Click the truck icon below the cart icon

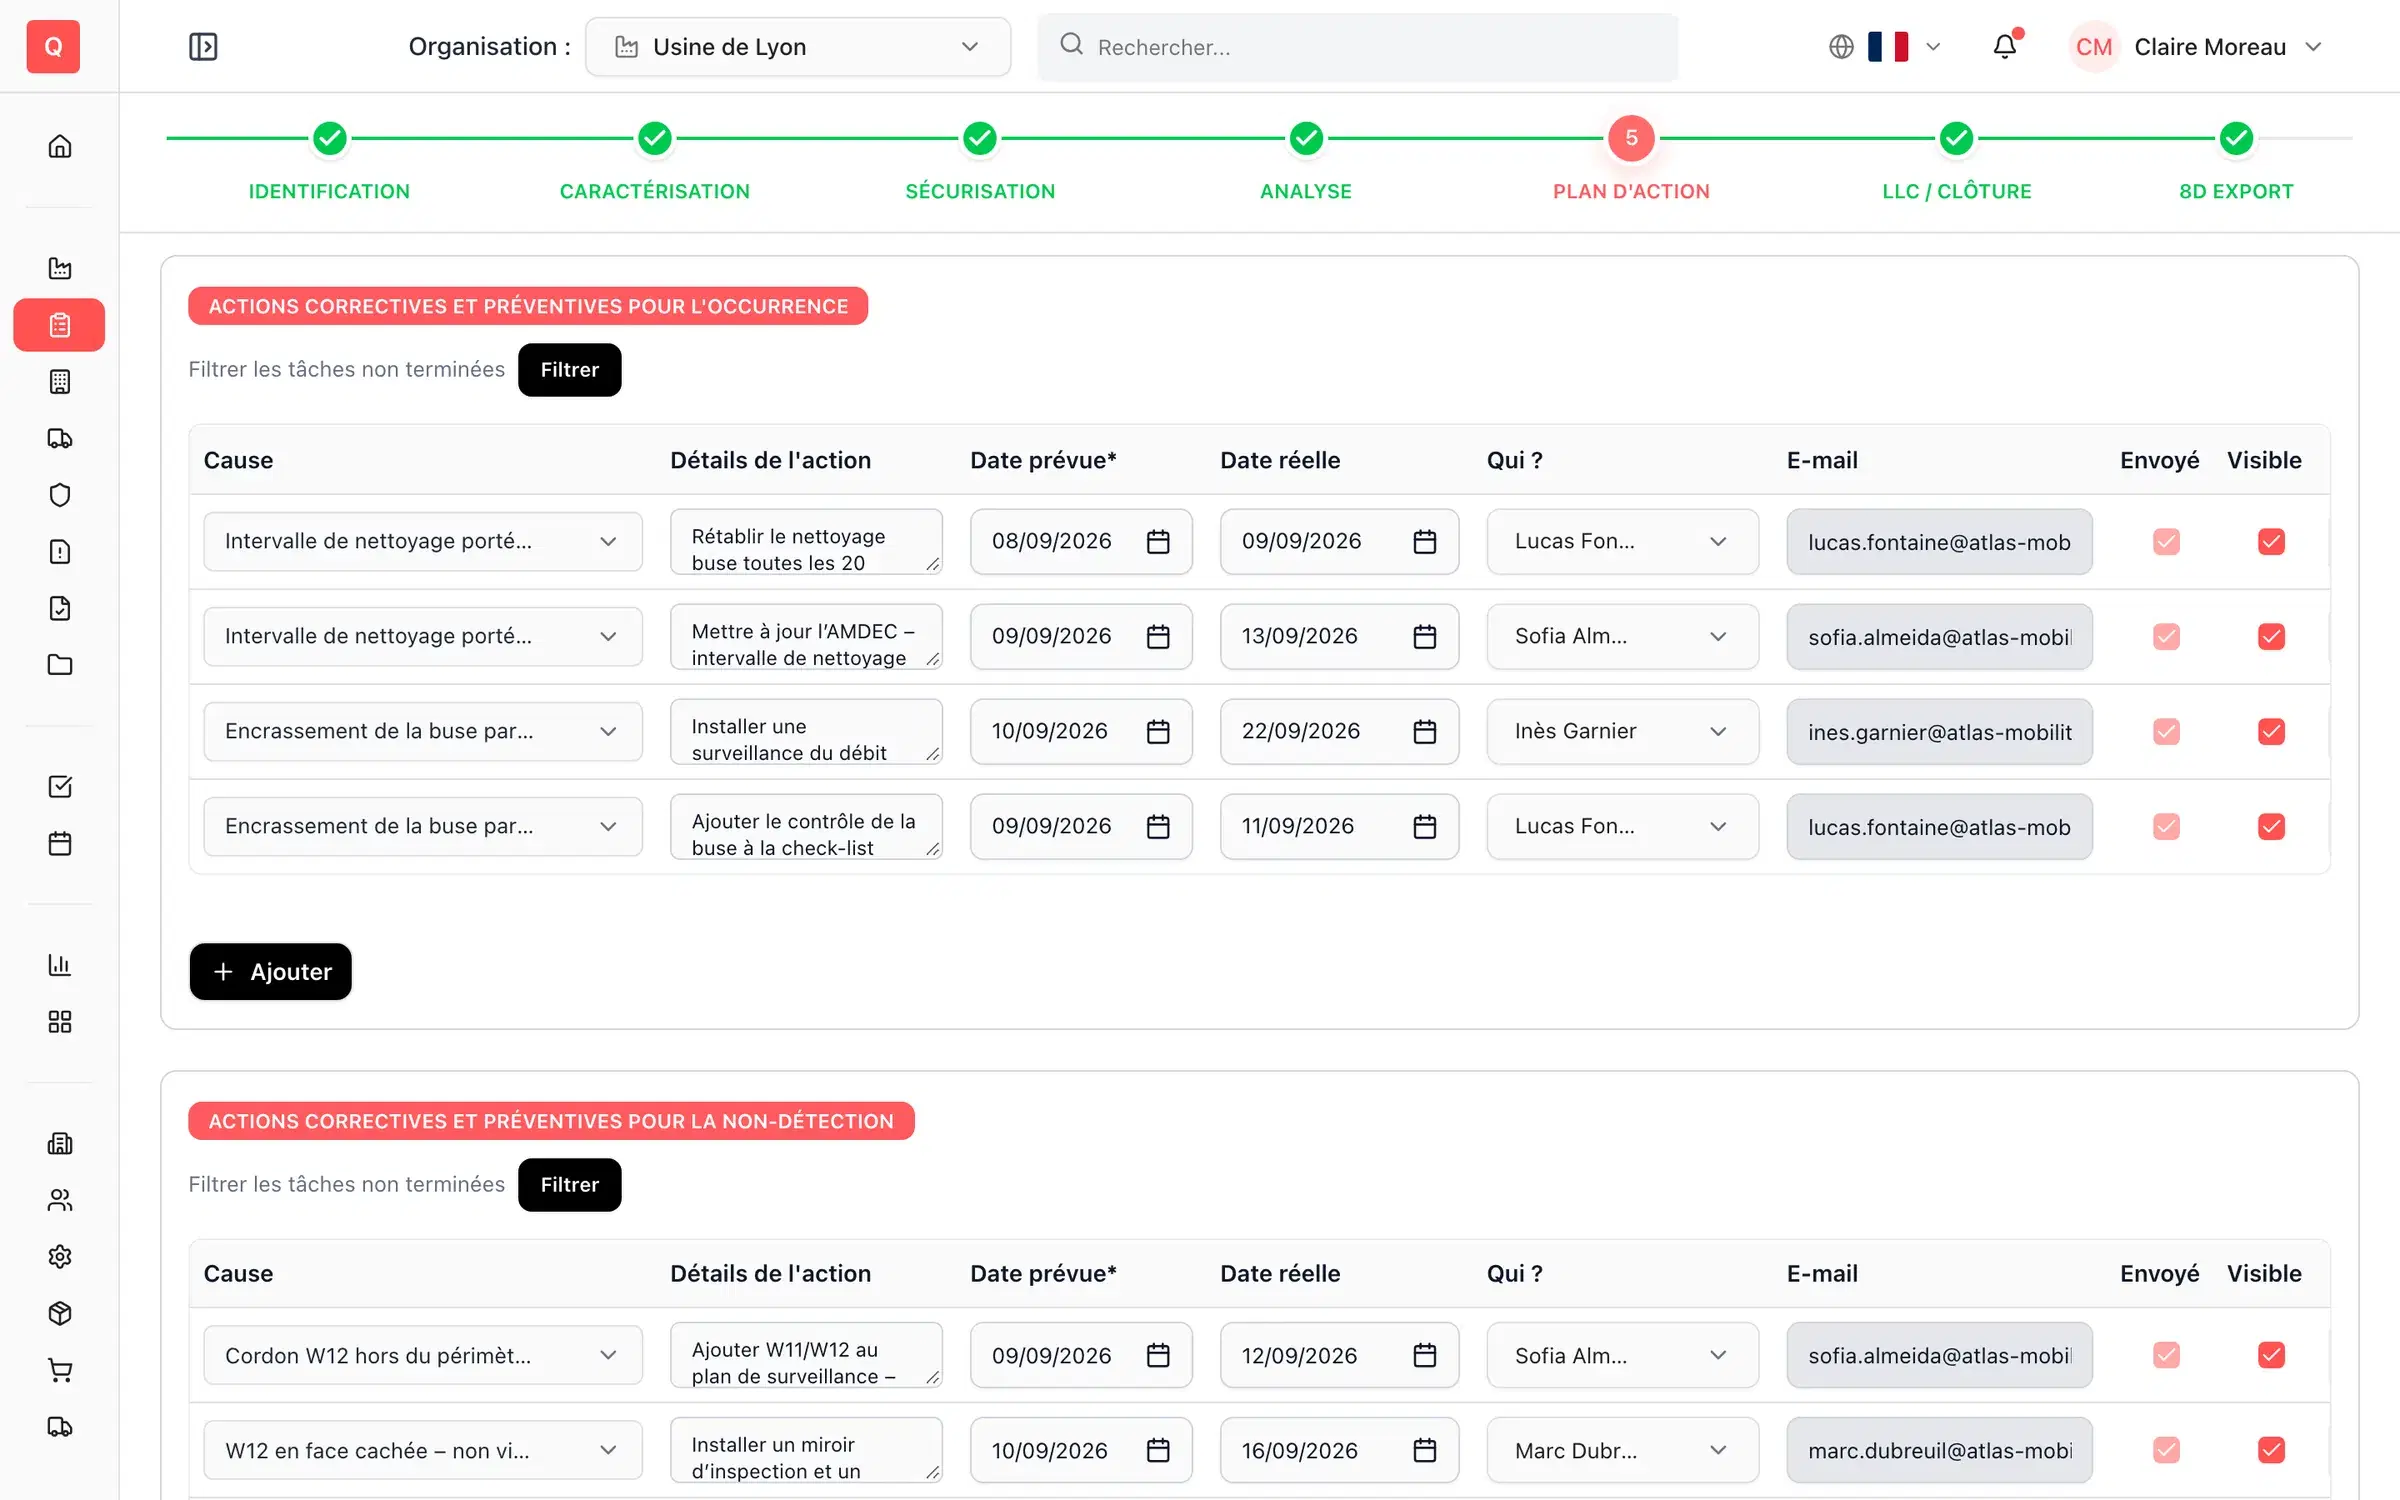(x=60, y=1427)
